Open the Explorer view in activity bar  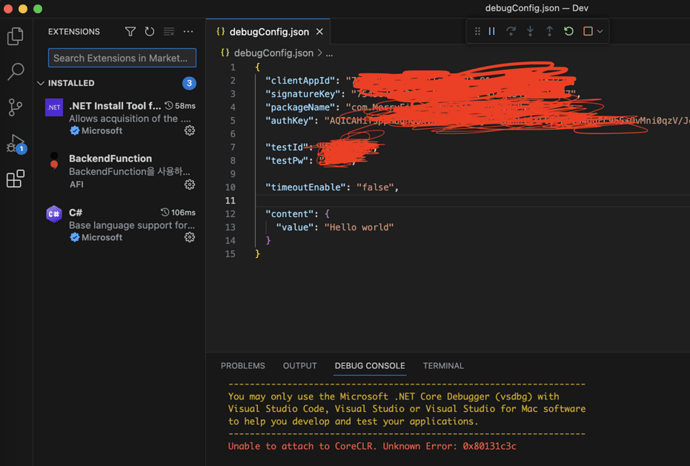point(15,36)
